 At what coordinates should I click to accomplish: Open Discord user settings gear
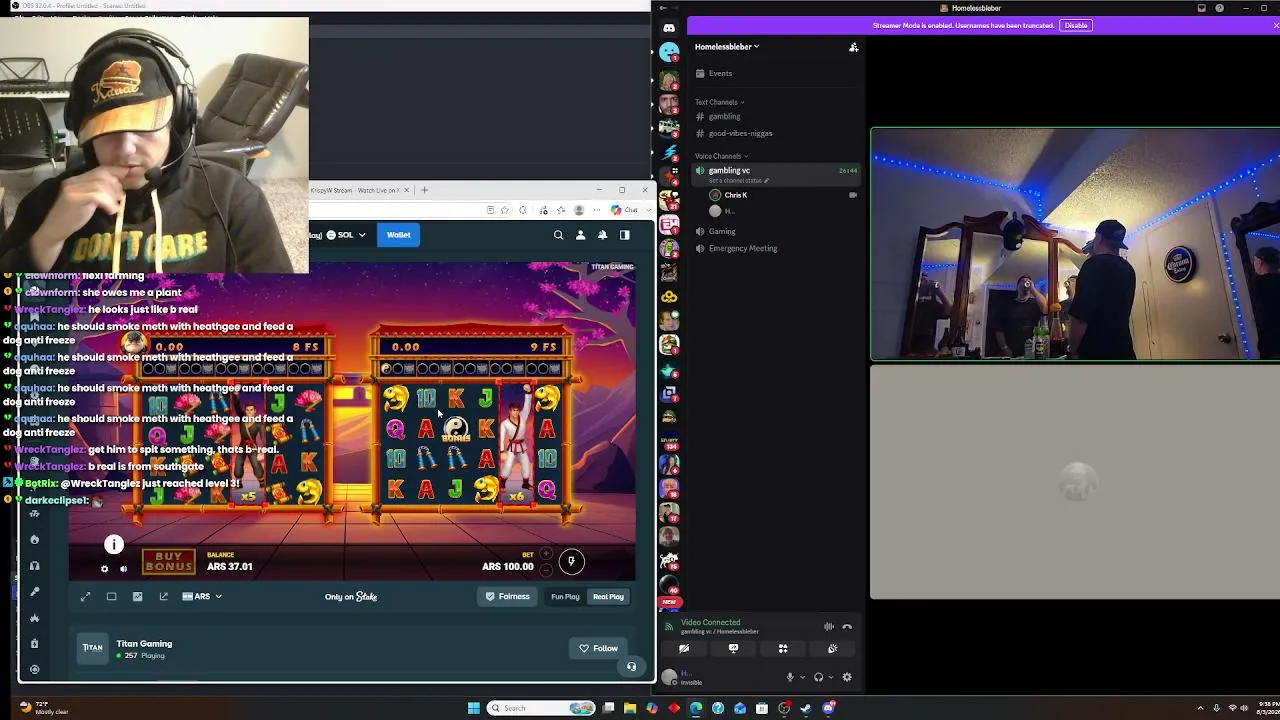click(x=847, y=677)
